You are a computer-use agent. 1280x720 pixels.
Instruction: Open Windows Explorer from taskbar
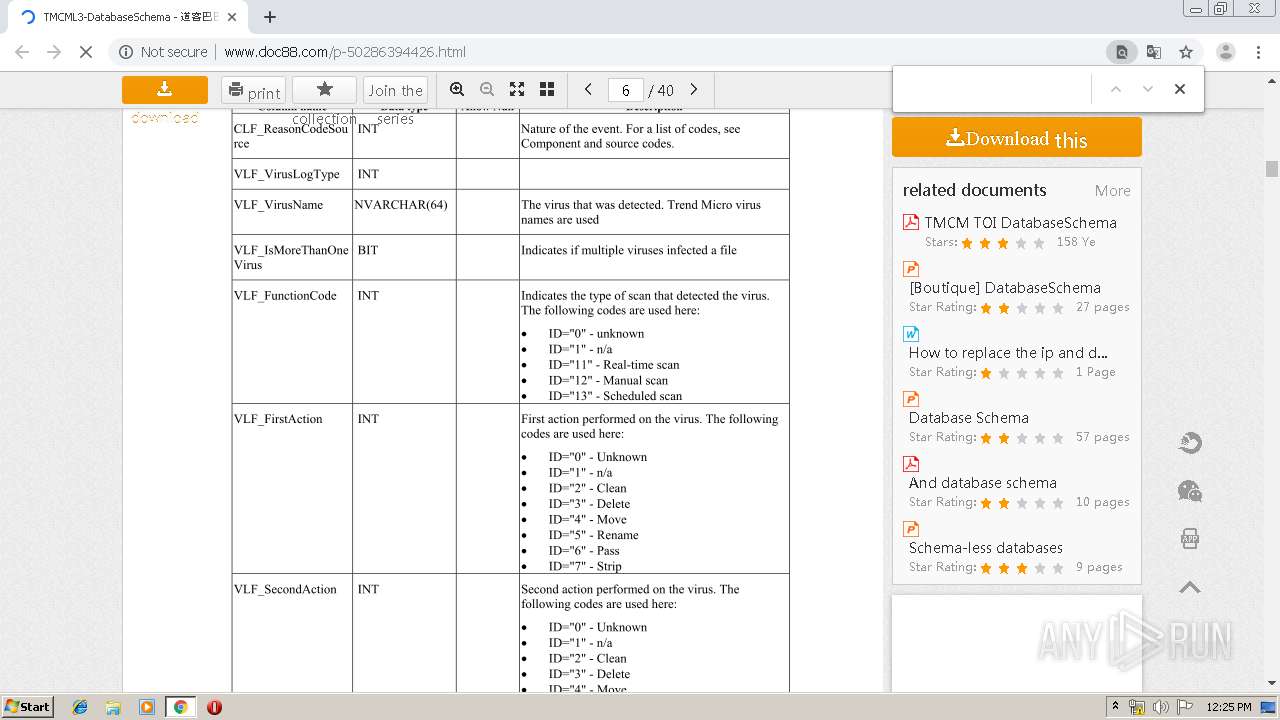point(113,707)
